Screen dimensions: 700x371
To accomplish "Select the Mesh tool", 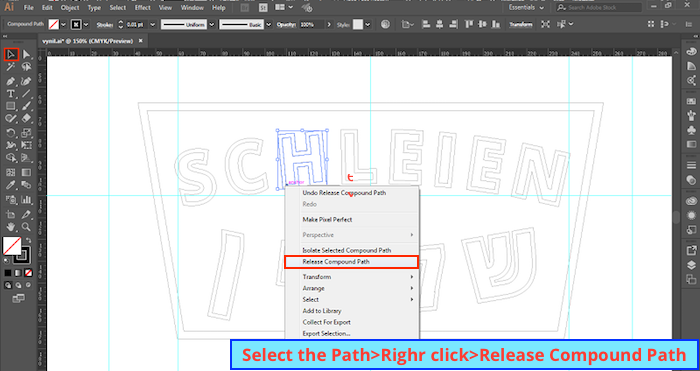I will coord(11,172).
